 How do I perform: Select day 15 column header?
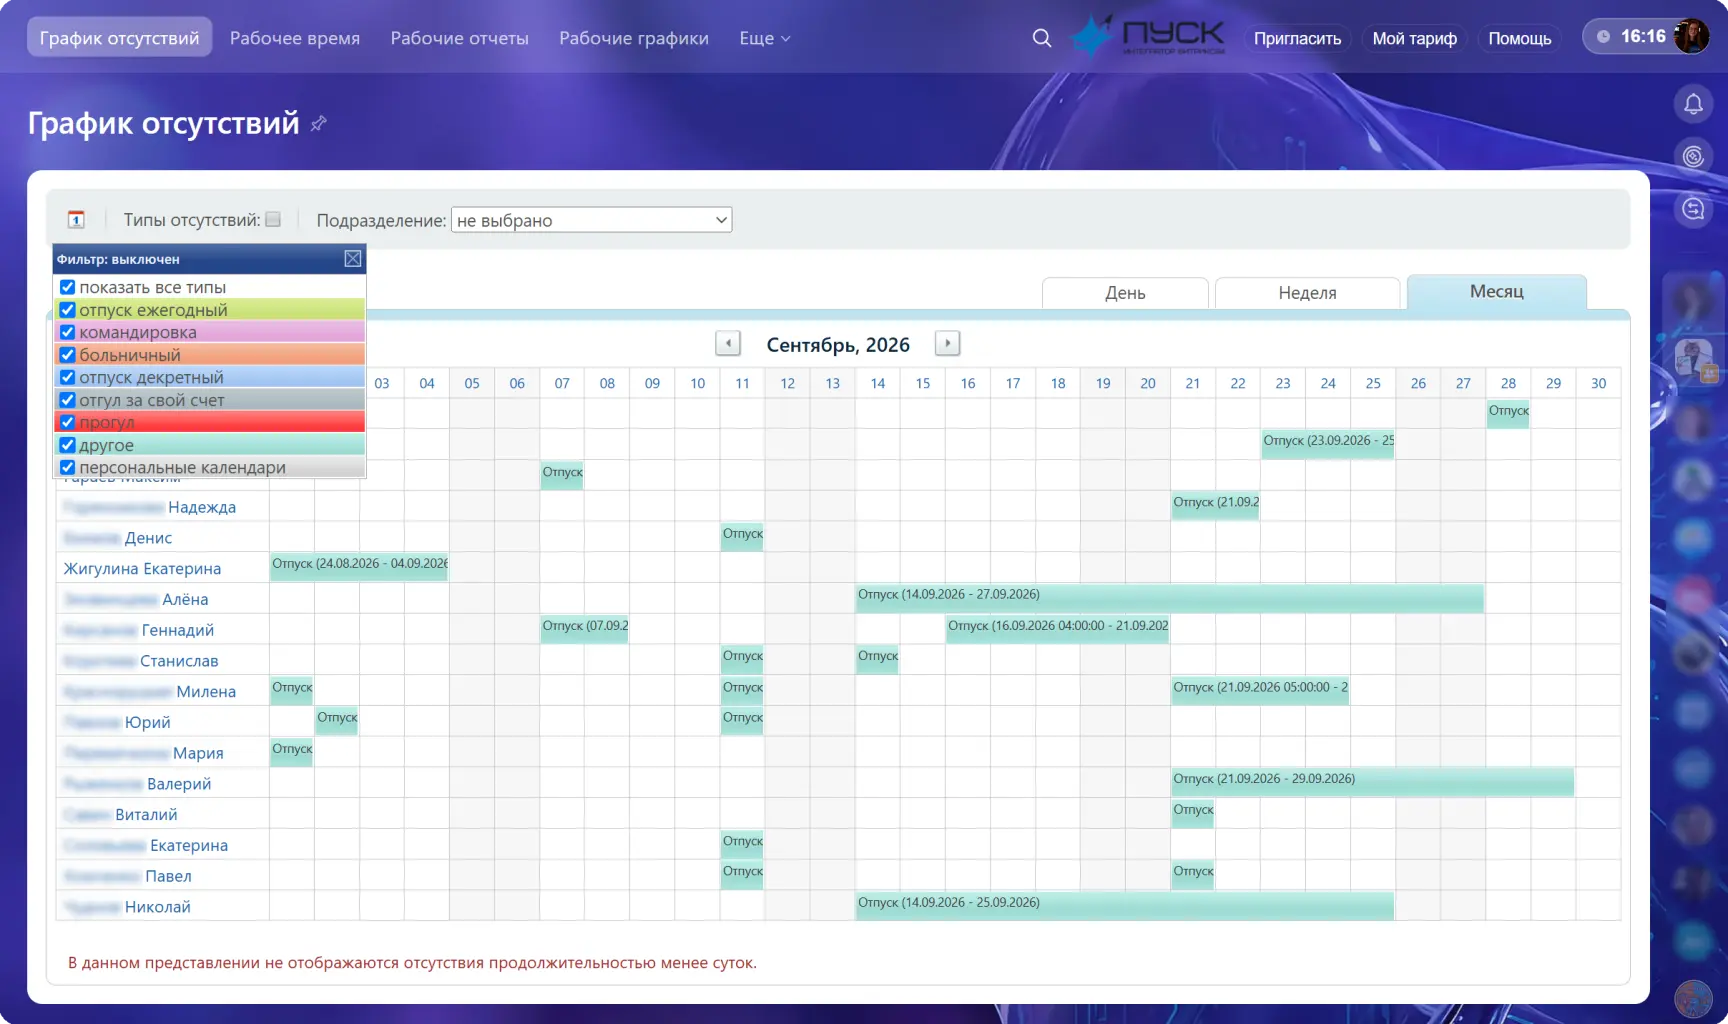coord(923,383)
